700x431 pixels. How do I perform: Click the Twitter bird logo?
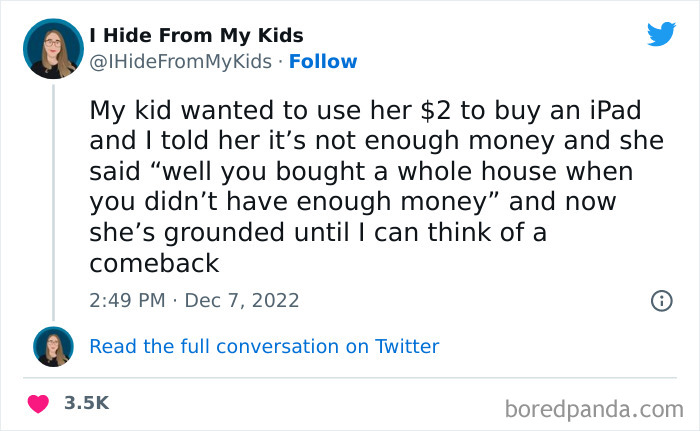pyautogui.click(x=661, y=35)
